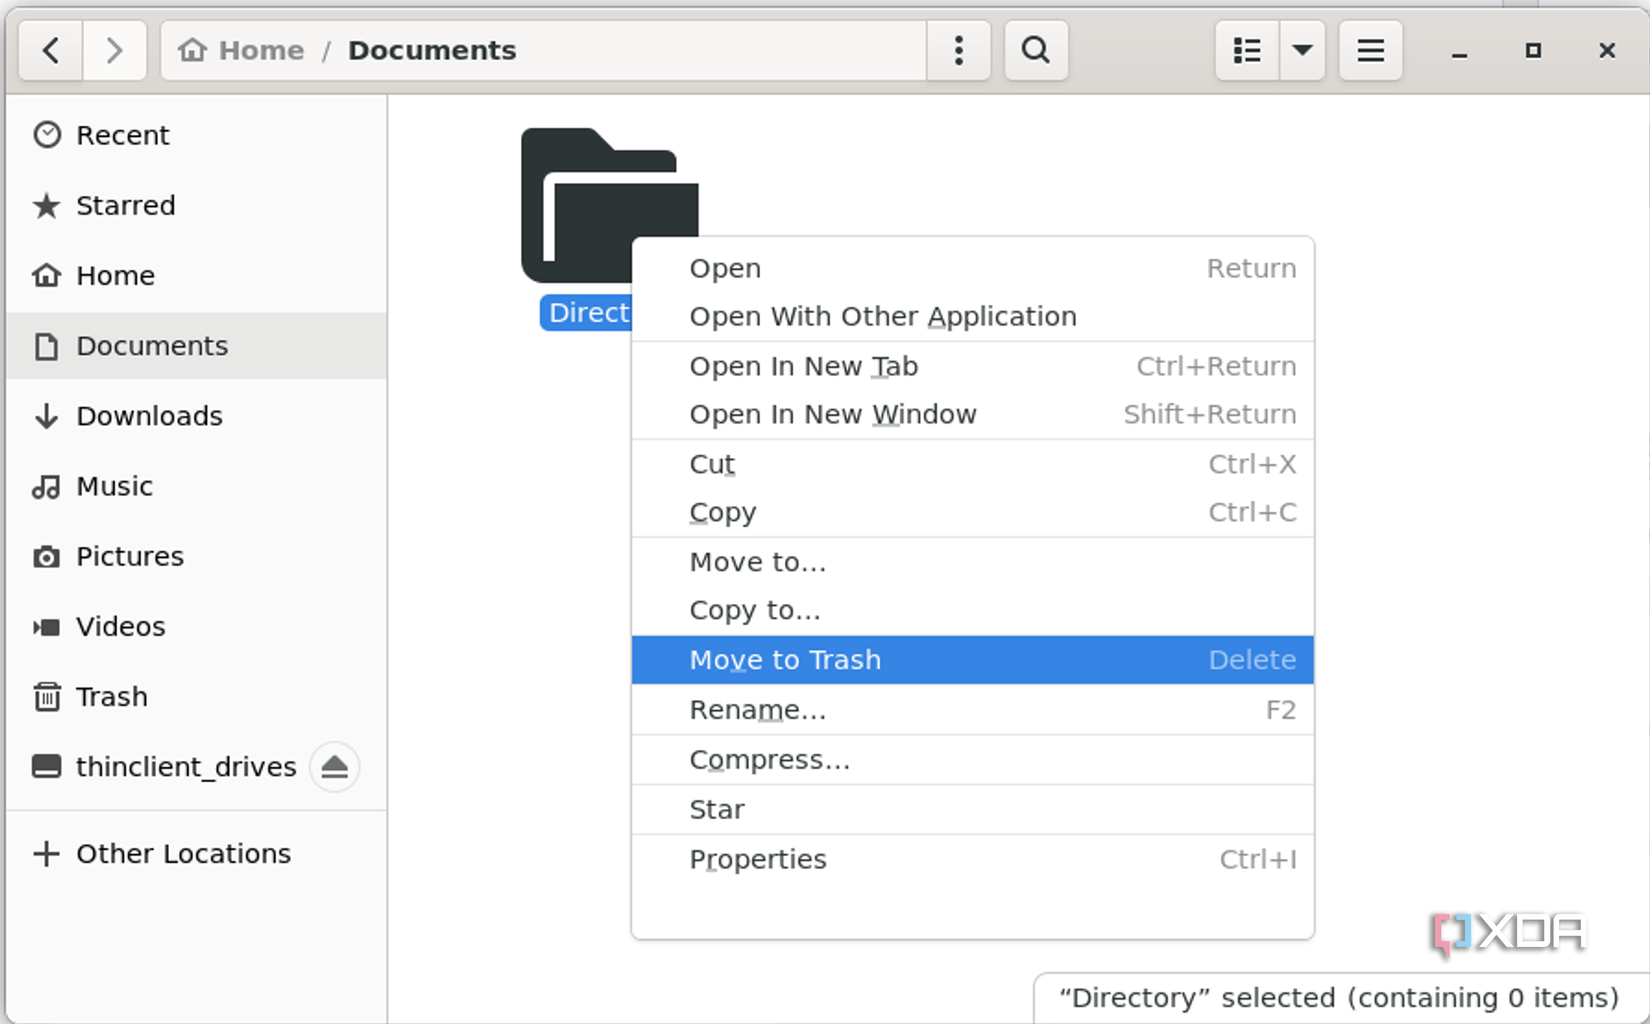Open With Other Application from context menu
This screenshot has width=1650, height=1024.
[882, 316]
